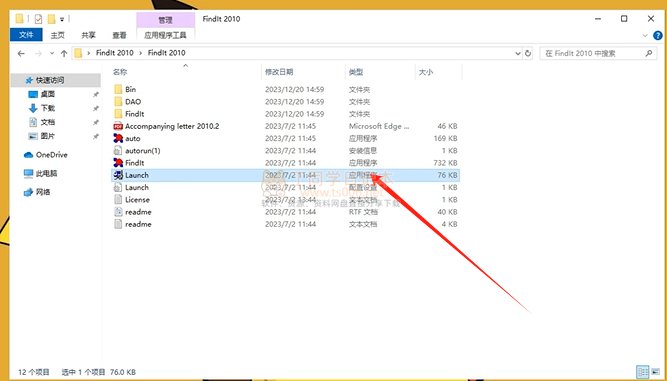Open the File (文件) menu
667x381 pixels.
click(x=26, y=35)
